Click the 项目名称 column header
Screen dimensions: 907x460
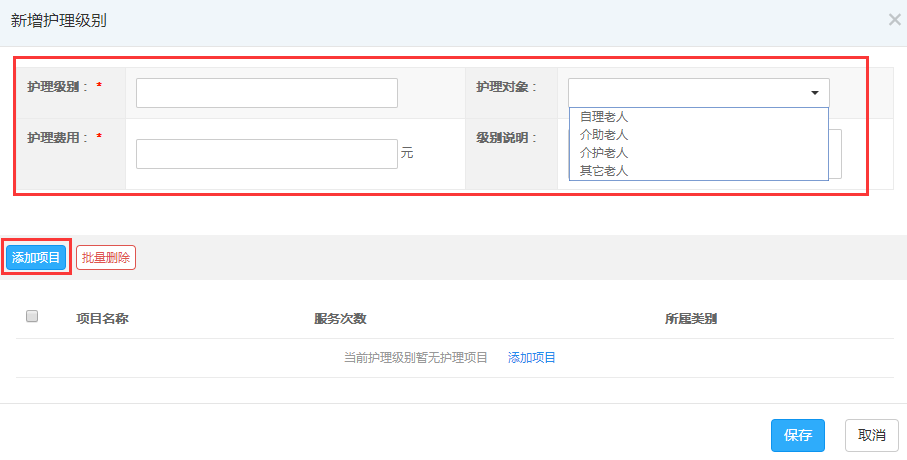pyautogui.click(x=102, y=319)
